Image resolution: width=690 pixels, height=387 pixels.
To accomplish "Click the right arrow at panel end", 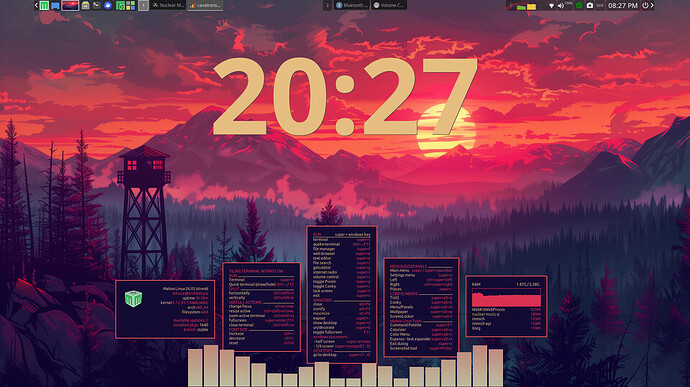I will (652, 5).
